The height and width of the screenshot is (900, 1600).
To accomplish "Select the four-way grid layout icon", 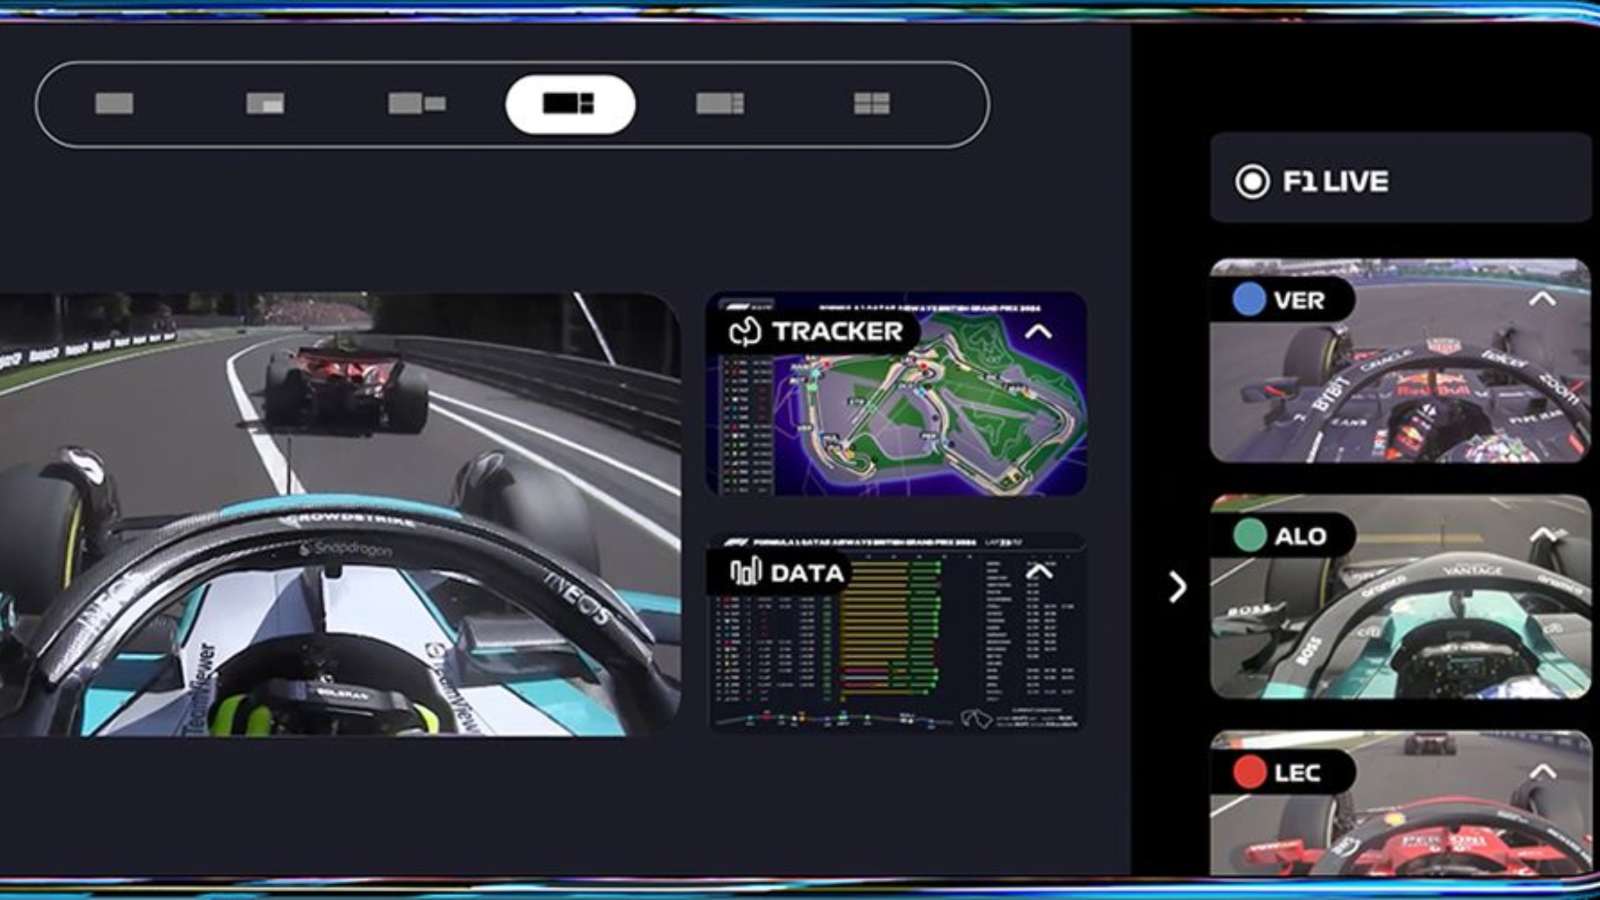I will click(x=871, y=103).
